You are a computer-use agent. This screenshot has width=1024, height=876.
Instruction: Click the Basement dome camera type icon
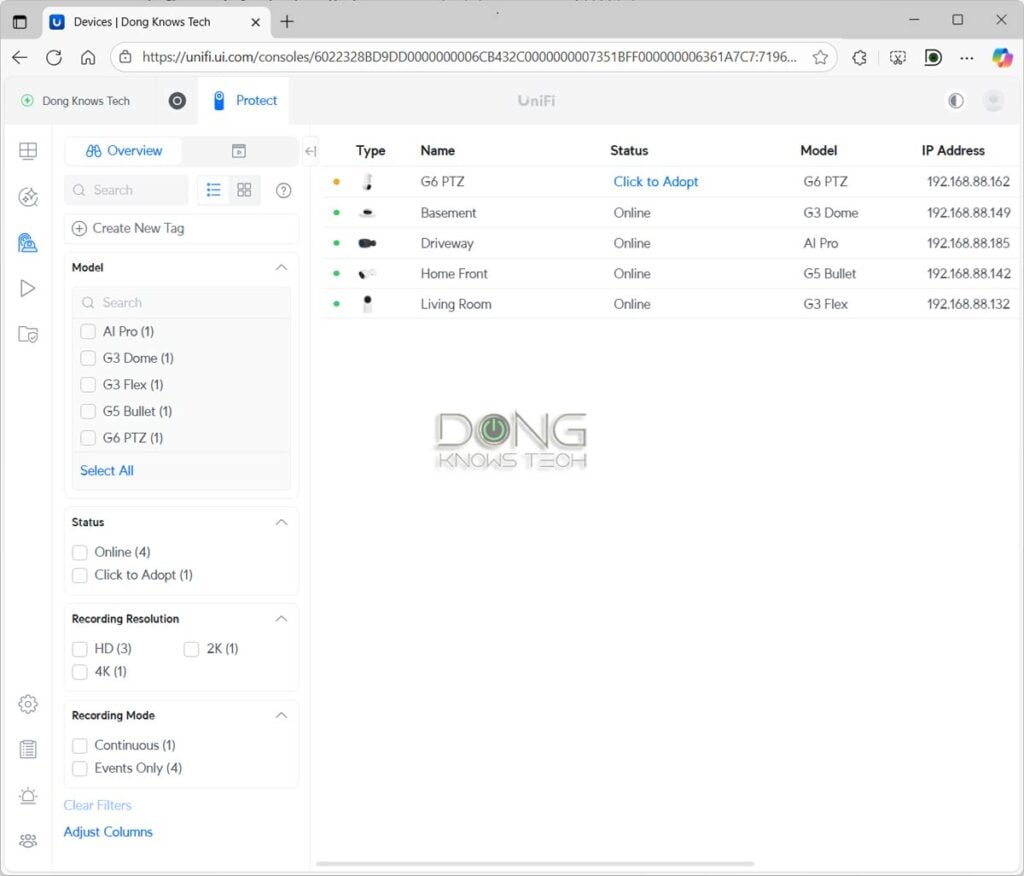coord(368,212)
